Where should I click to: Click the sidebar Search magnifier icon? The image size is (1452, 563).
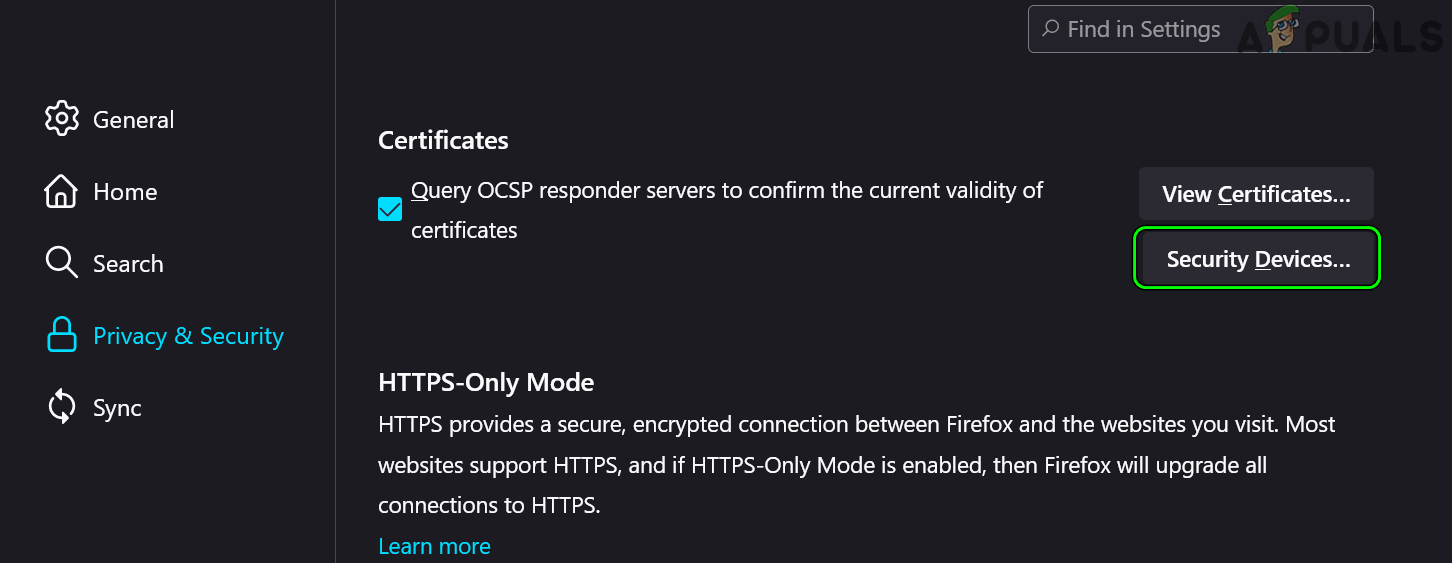[62, 263]
